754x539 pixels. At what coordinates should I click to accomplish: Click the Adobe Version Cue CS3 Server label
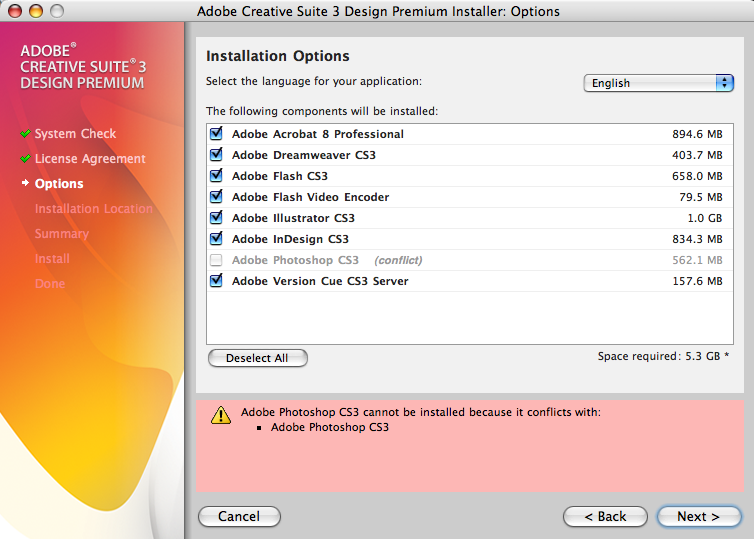point(320,281)
